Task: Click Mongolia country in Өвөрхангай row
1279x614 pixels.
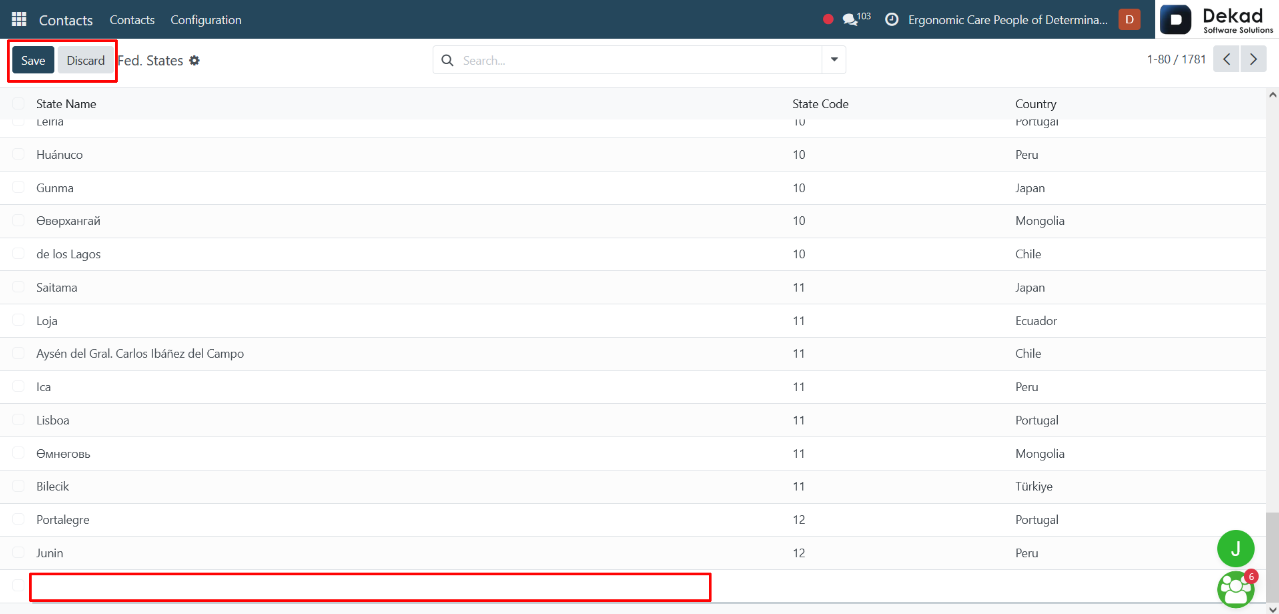Action: pos(1040,221)
